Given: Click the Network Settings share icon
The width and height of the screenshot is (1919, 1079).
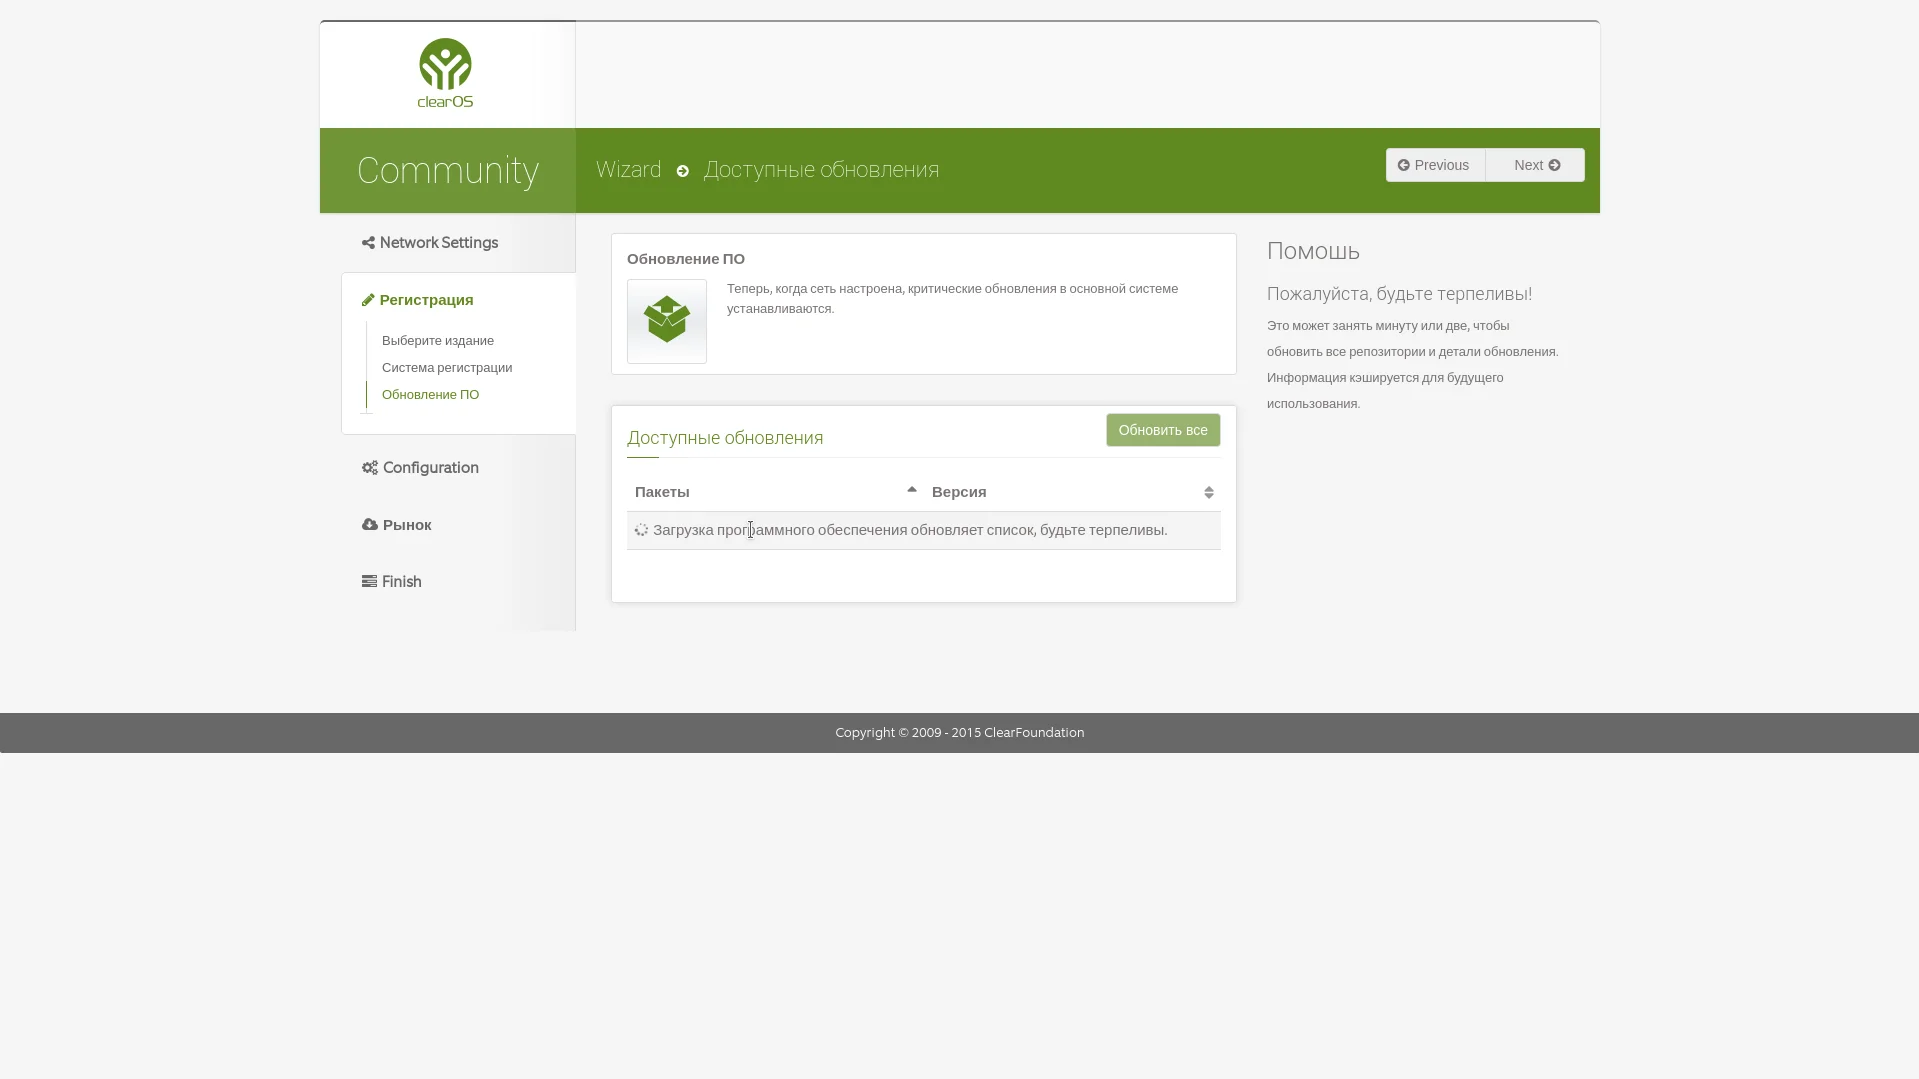Looking at the screenshot, I should point(368,243).
